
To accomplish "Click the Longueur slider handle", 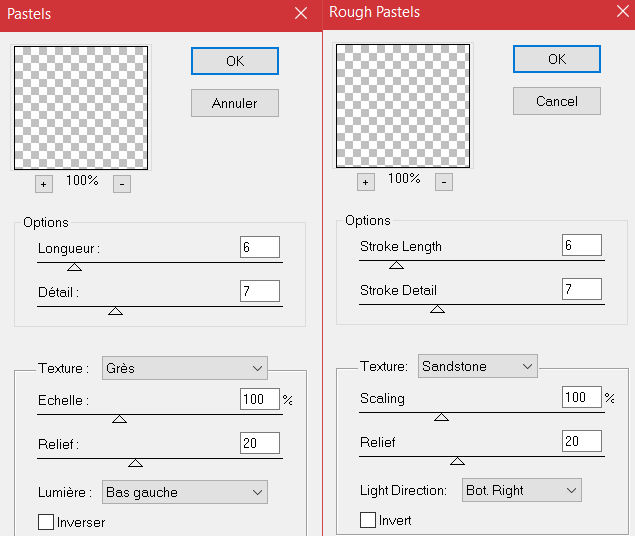I will [x=74, y=267].
